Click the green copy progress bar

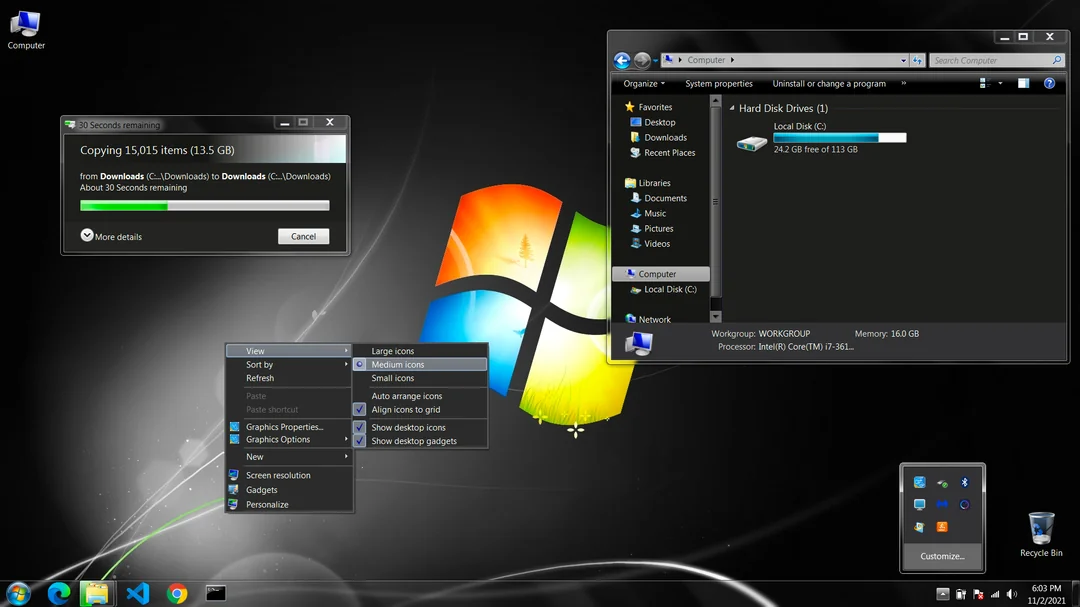pyautogui.click(x=205, y=205)
